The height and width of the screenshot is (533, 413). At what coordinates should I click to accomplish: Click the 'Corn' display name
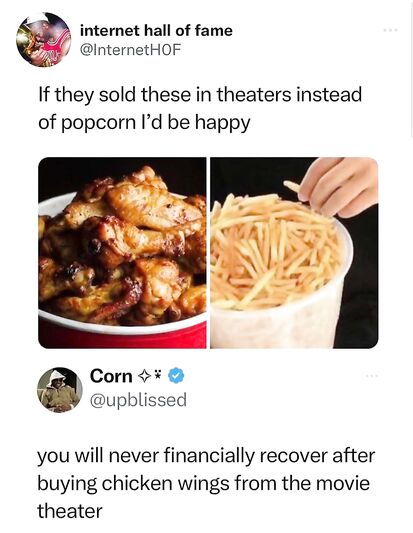(111, 376)
